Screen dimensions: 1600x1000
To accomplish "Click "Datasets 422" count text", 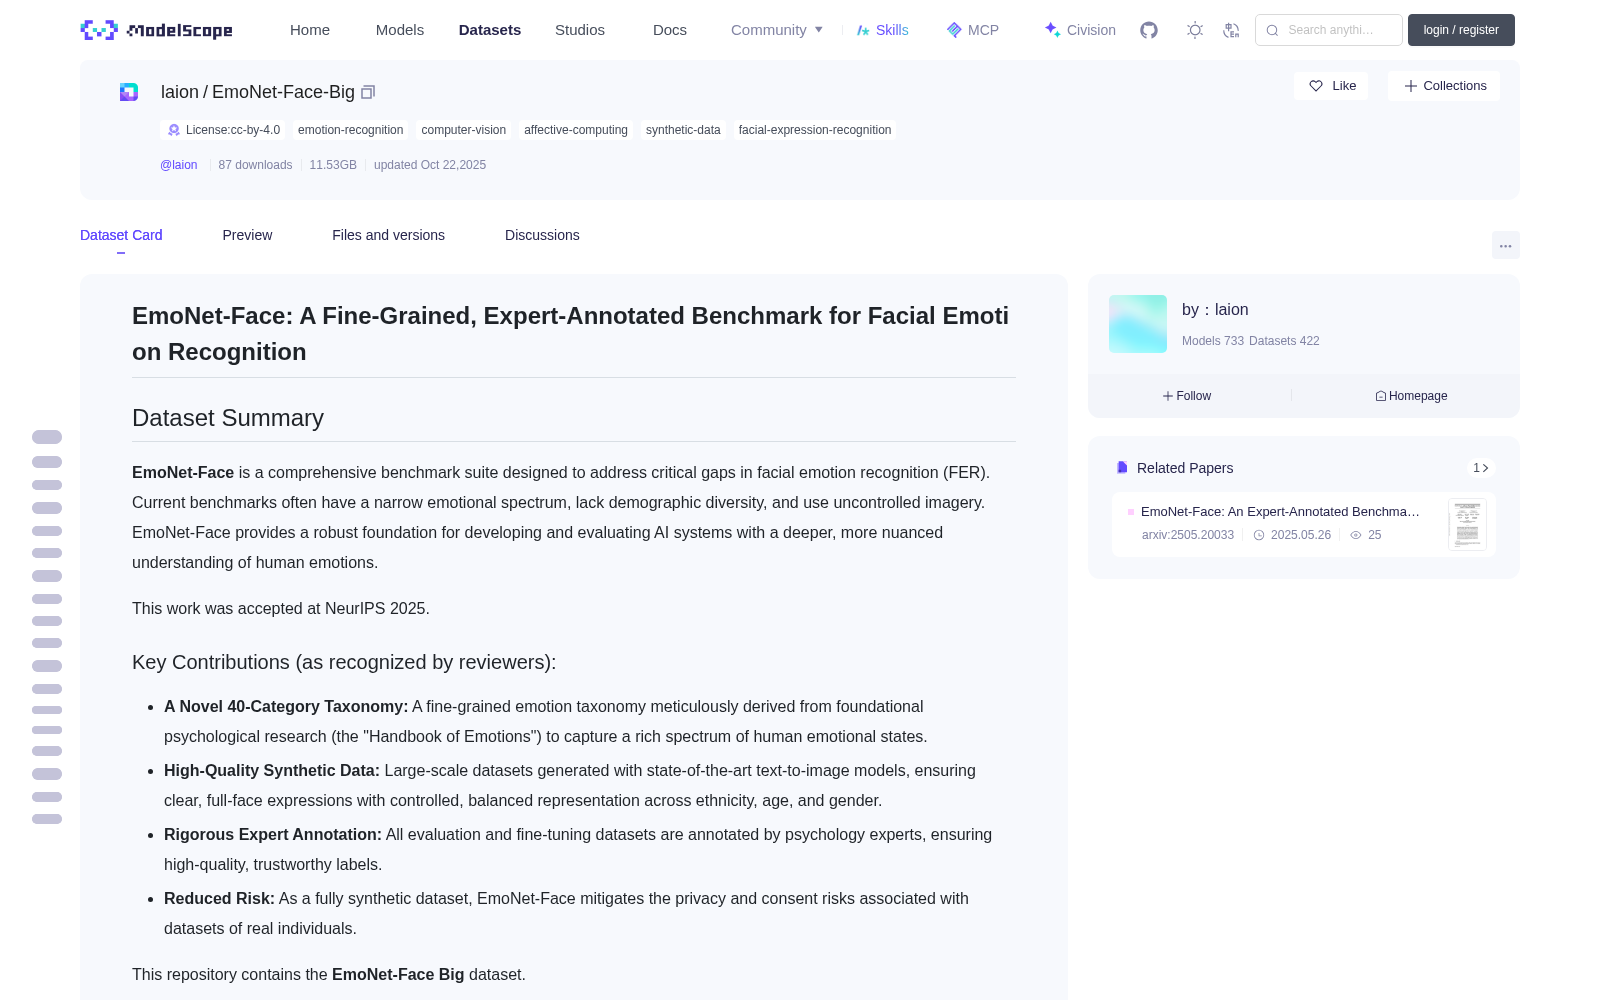I will pos(1284,341).
